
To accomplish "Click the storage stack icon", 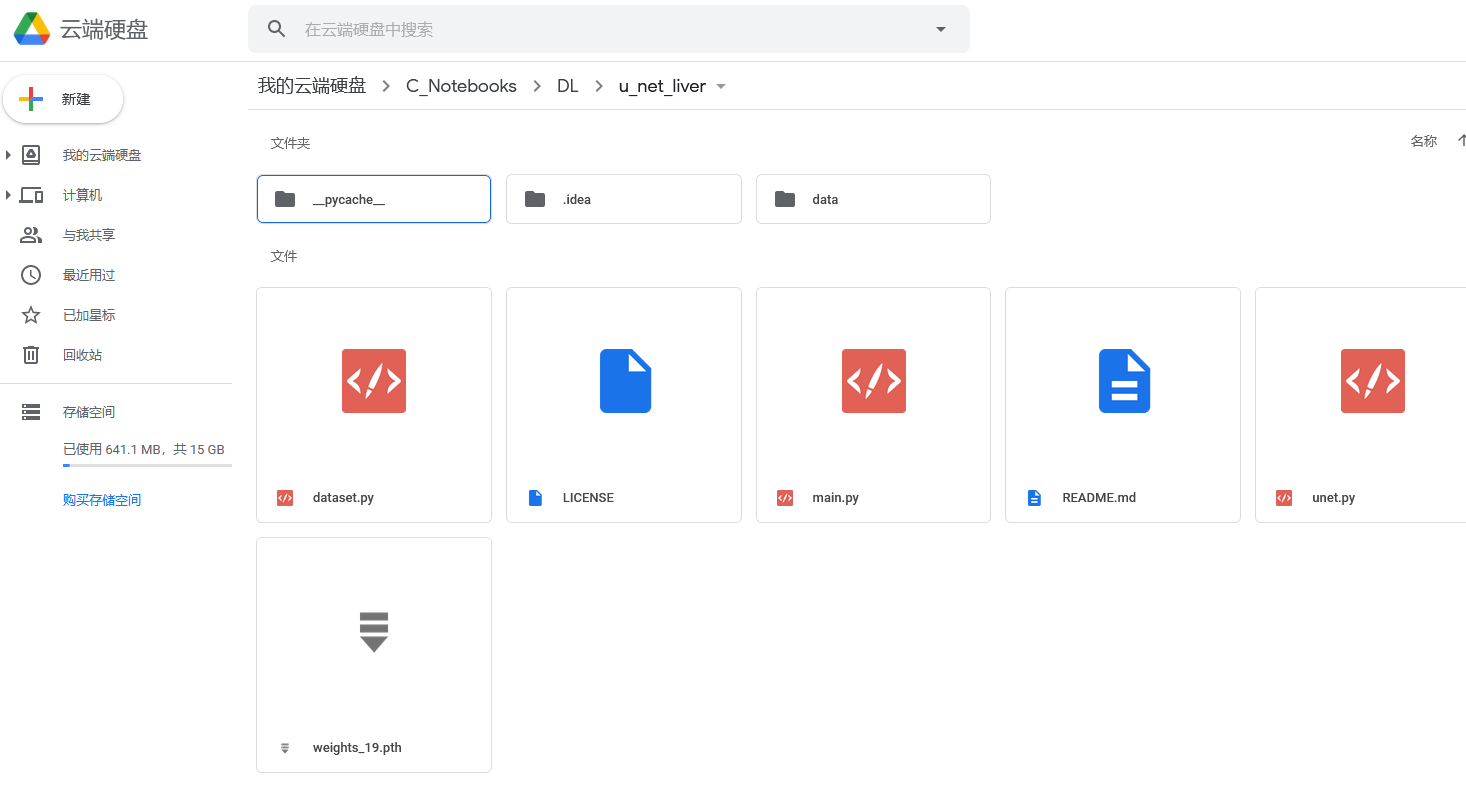I will click(x=31, y=412).
